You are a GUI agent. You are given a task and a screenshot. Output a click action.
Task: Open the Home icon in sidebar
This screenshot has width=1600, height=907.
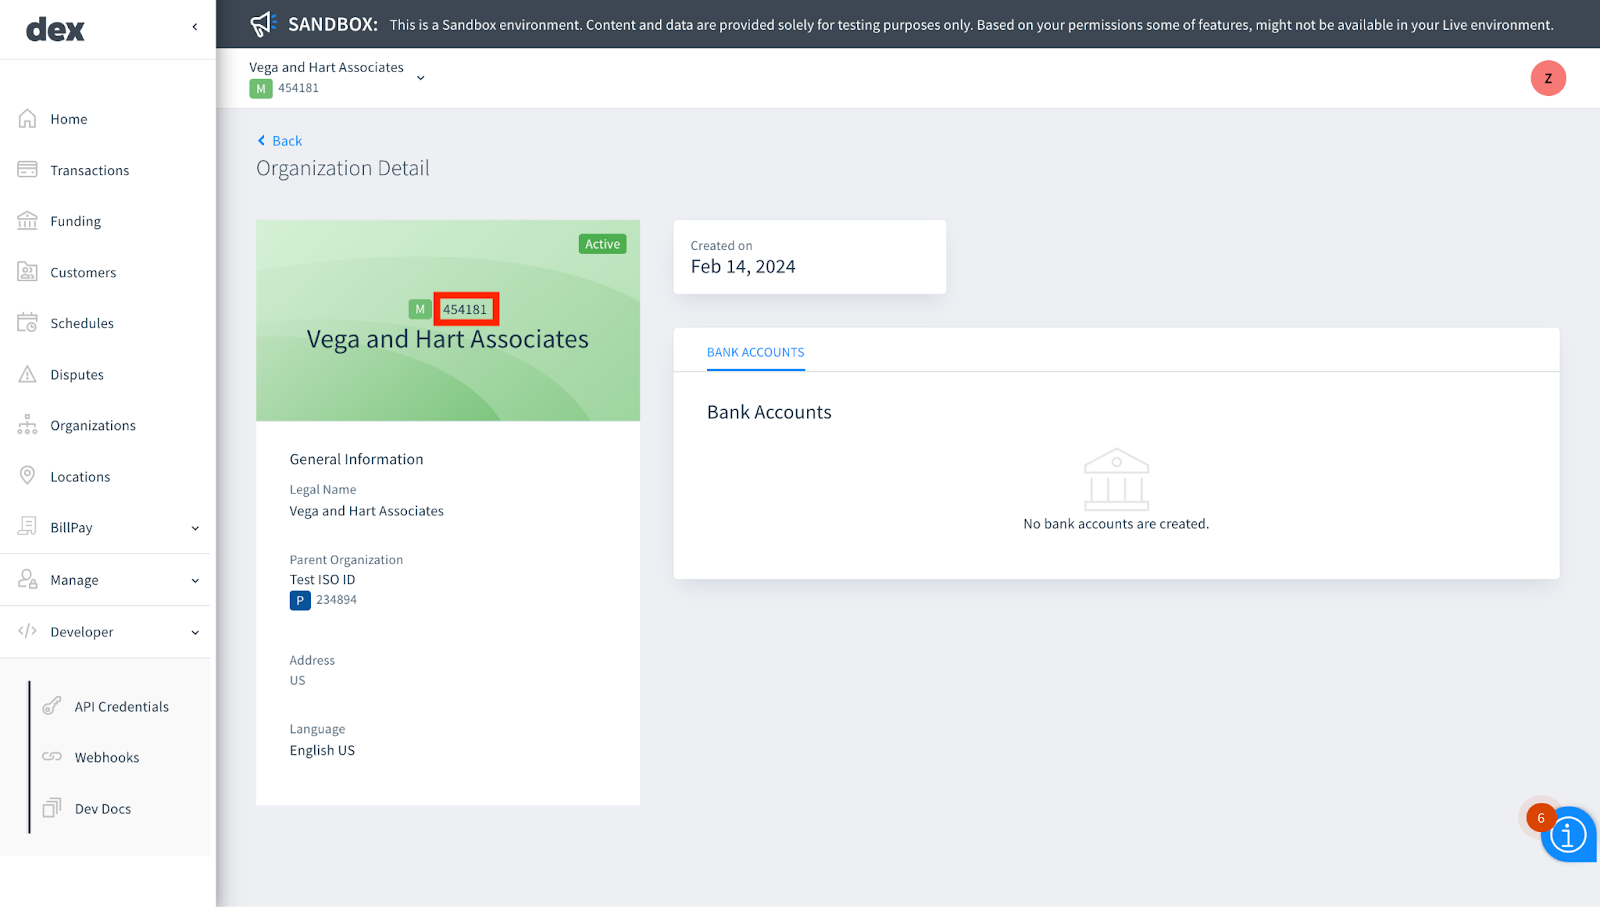click(x=27, y=118)
